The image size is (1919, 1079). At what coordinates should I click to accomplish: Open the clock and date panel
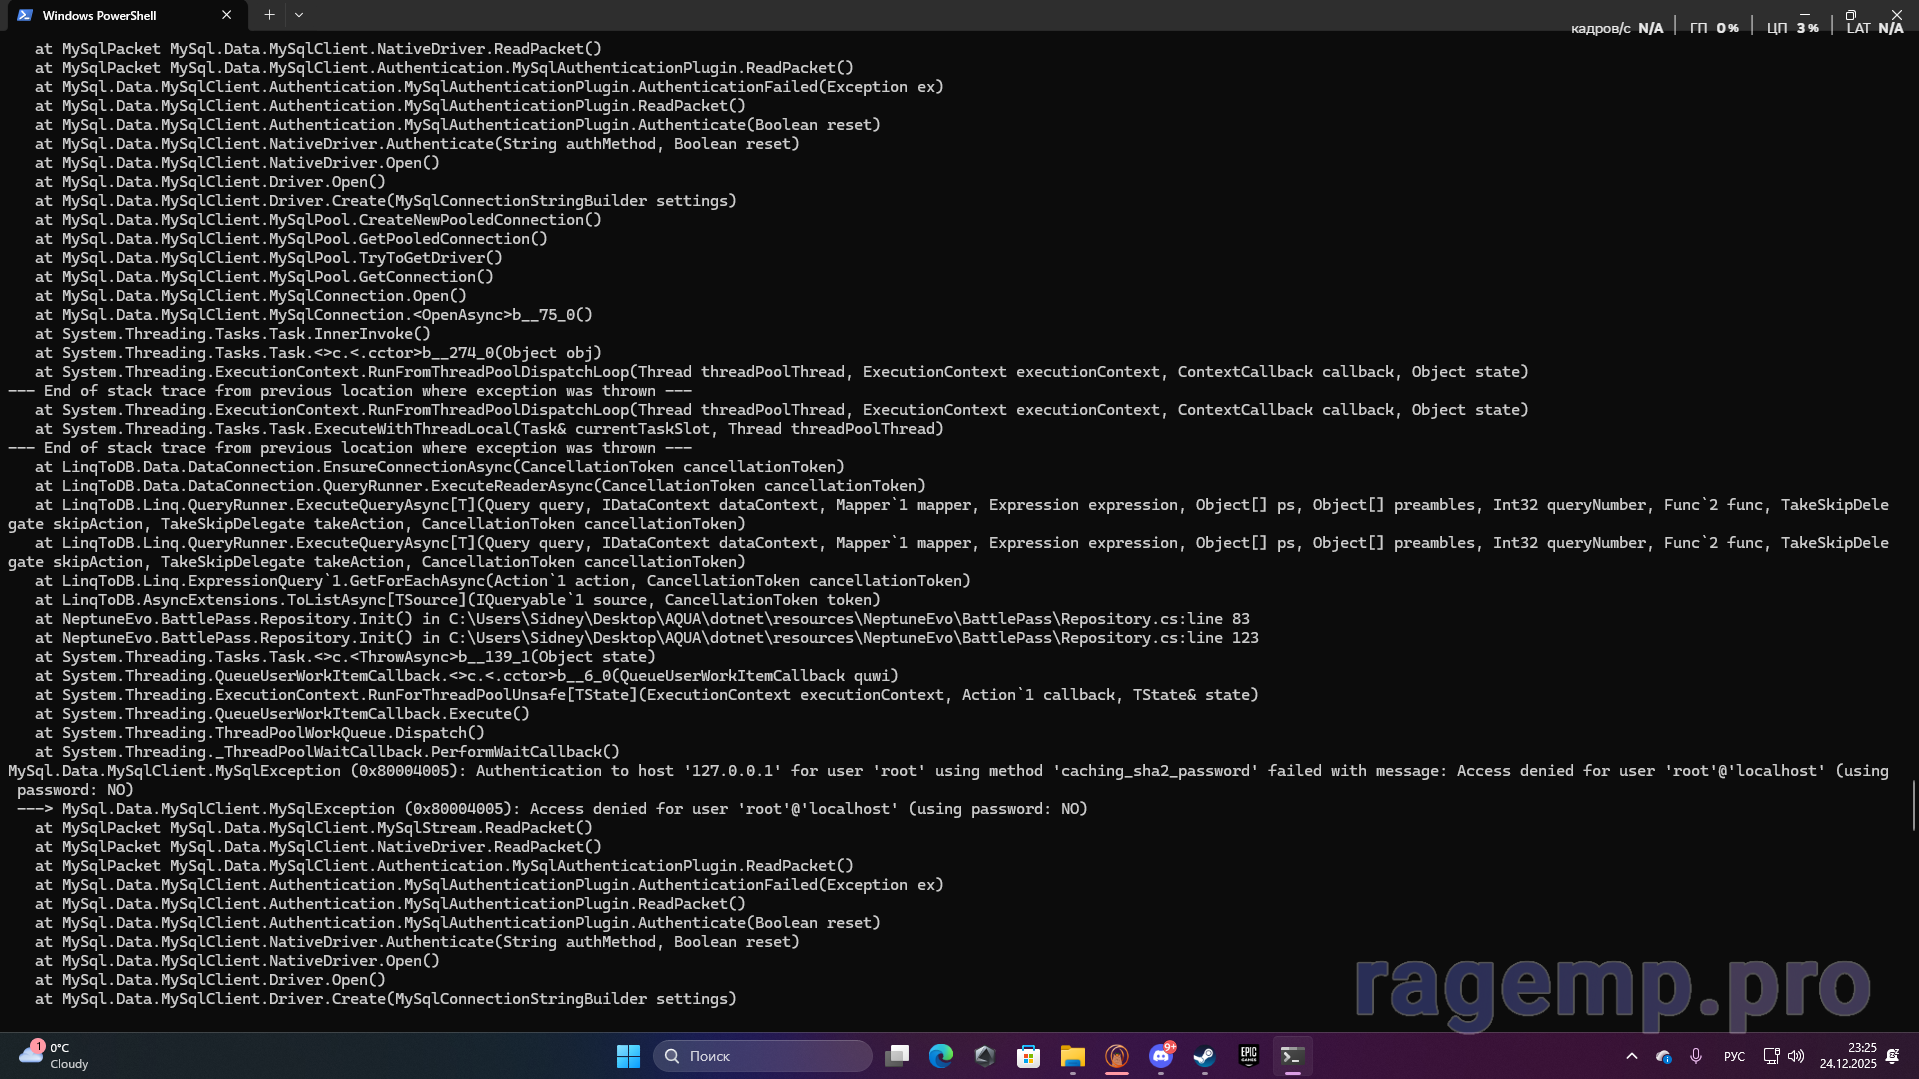coord(1848,1056)
